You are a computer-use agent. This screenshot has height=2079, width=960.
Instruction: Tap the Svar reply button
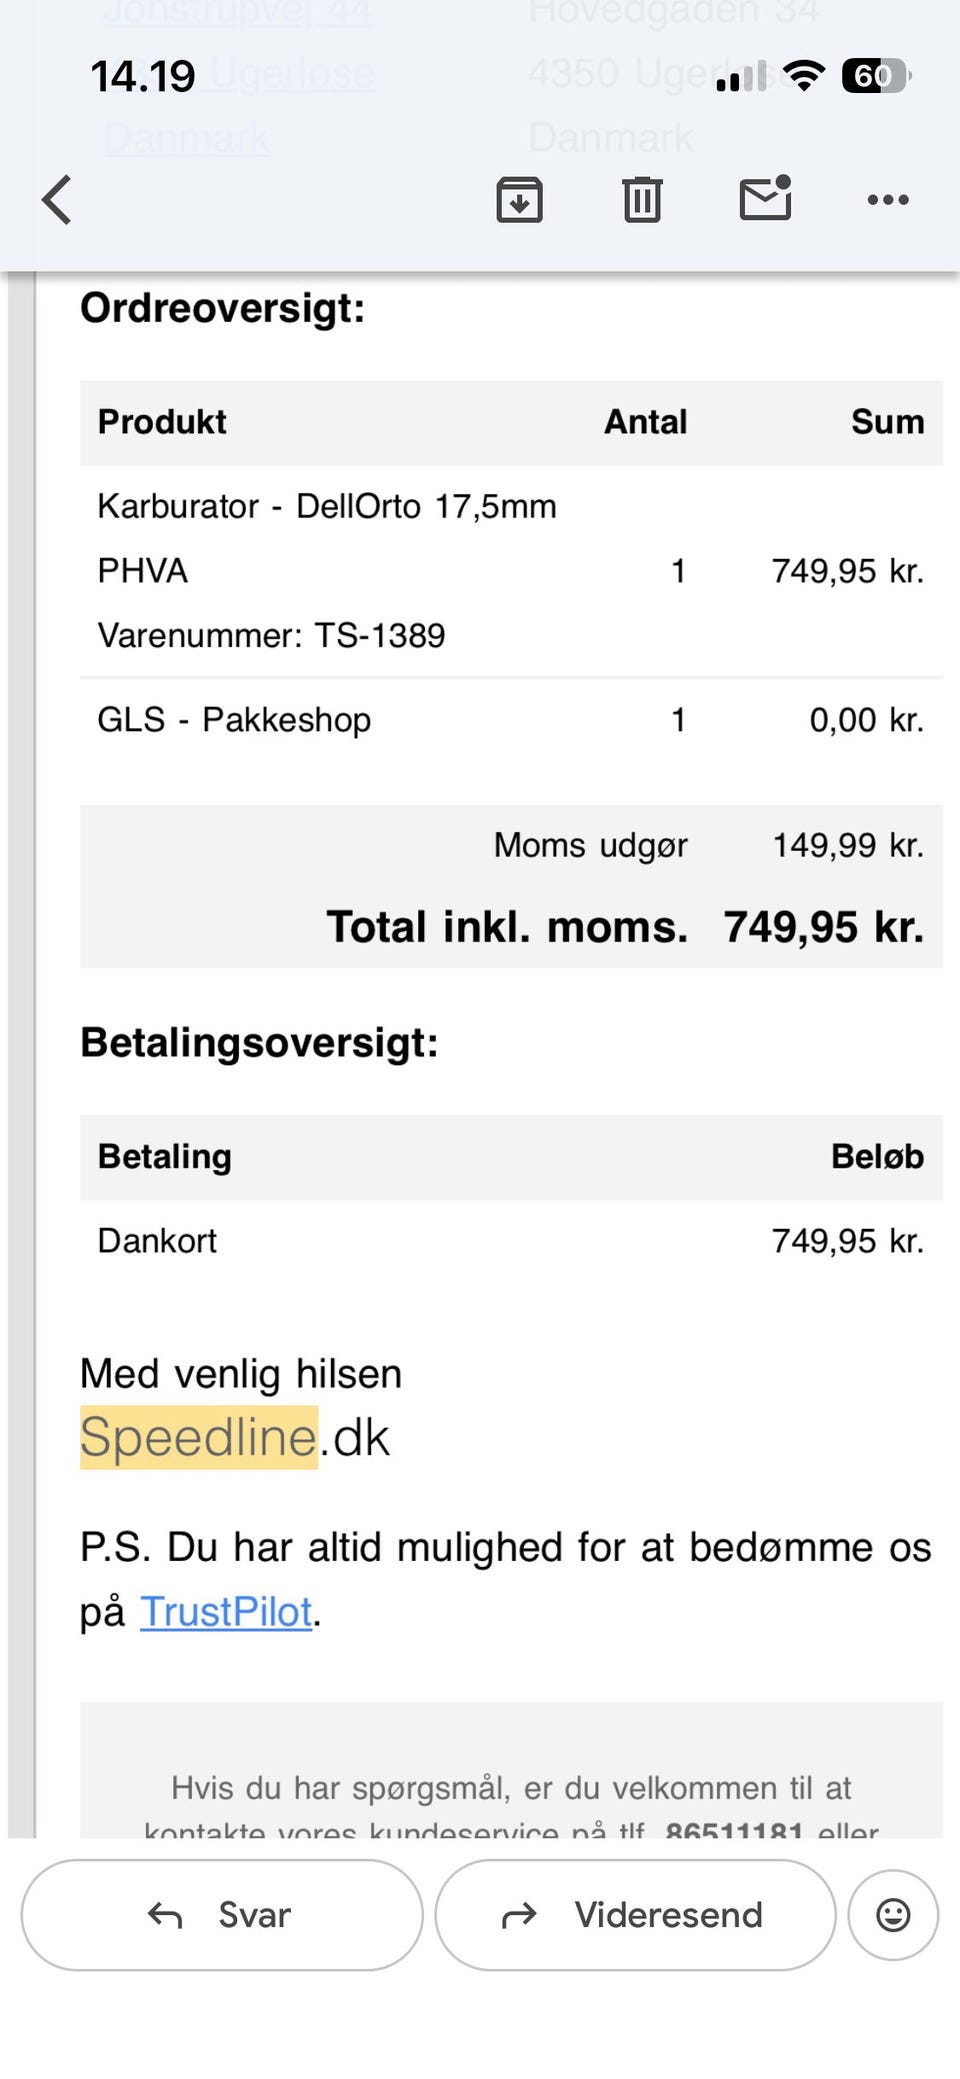[x=222, y=1915]
